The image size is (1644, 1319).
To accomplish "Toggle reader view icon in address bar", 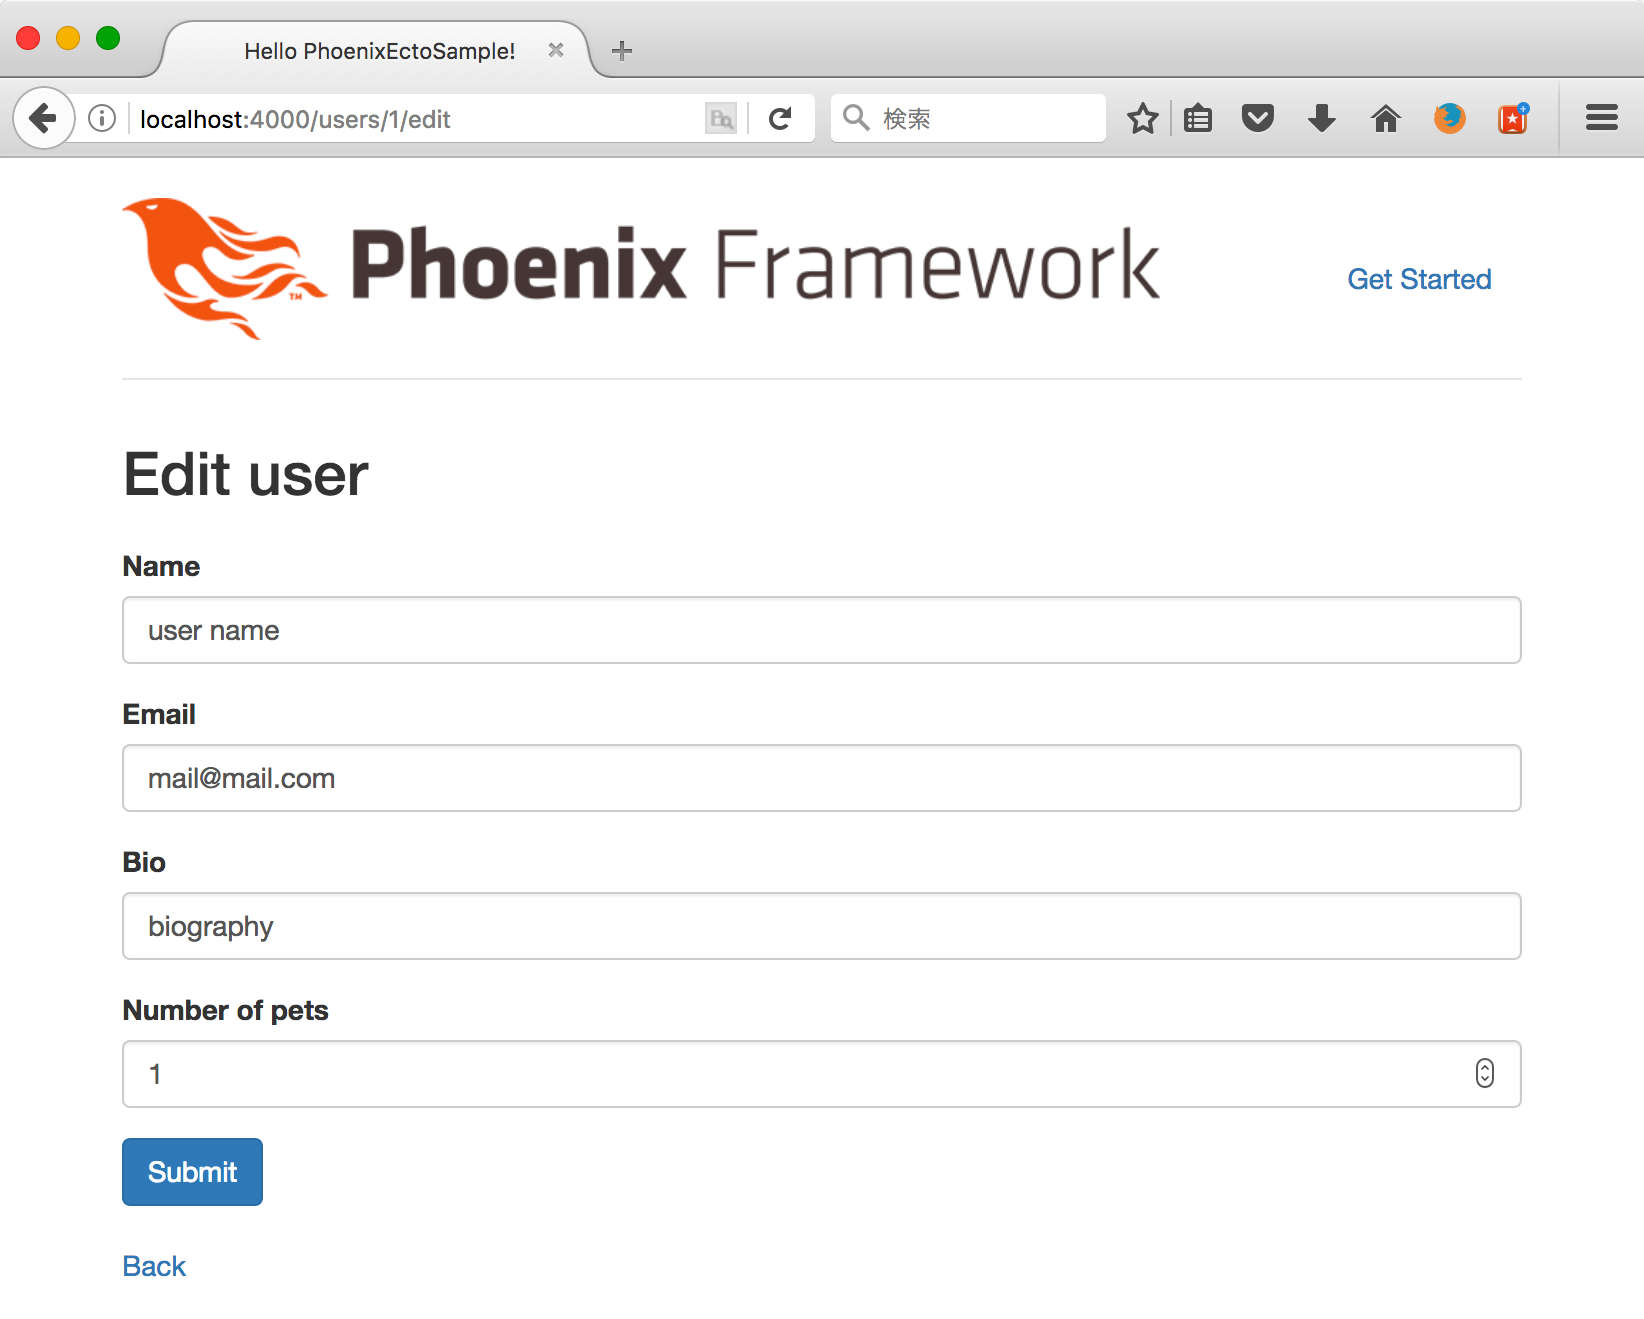I will coord(721,119).
